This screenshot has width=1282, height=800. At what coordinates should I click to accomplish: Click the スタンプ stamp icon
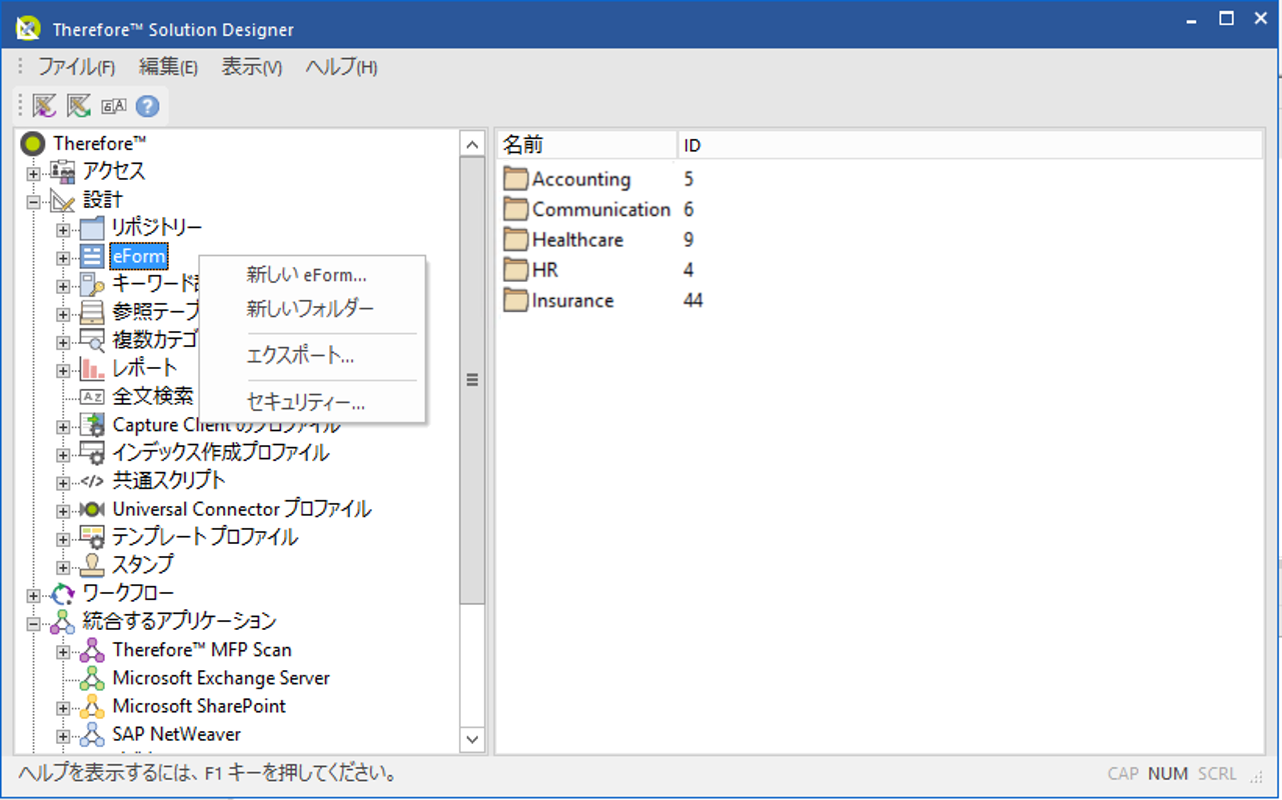tap(92, 565)
